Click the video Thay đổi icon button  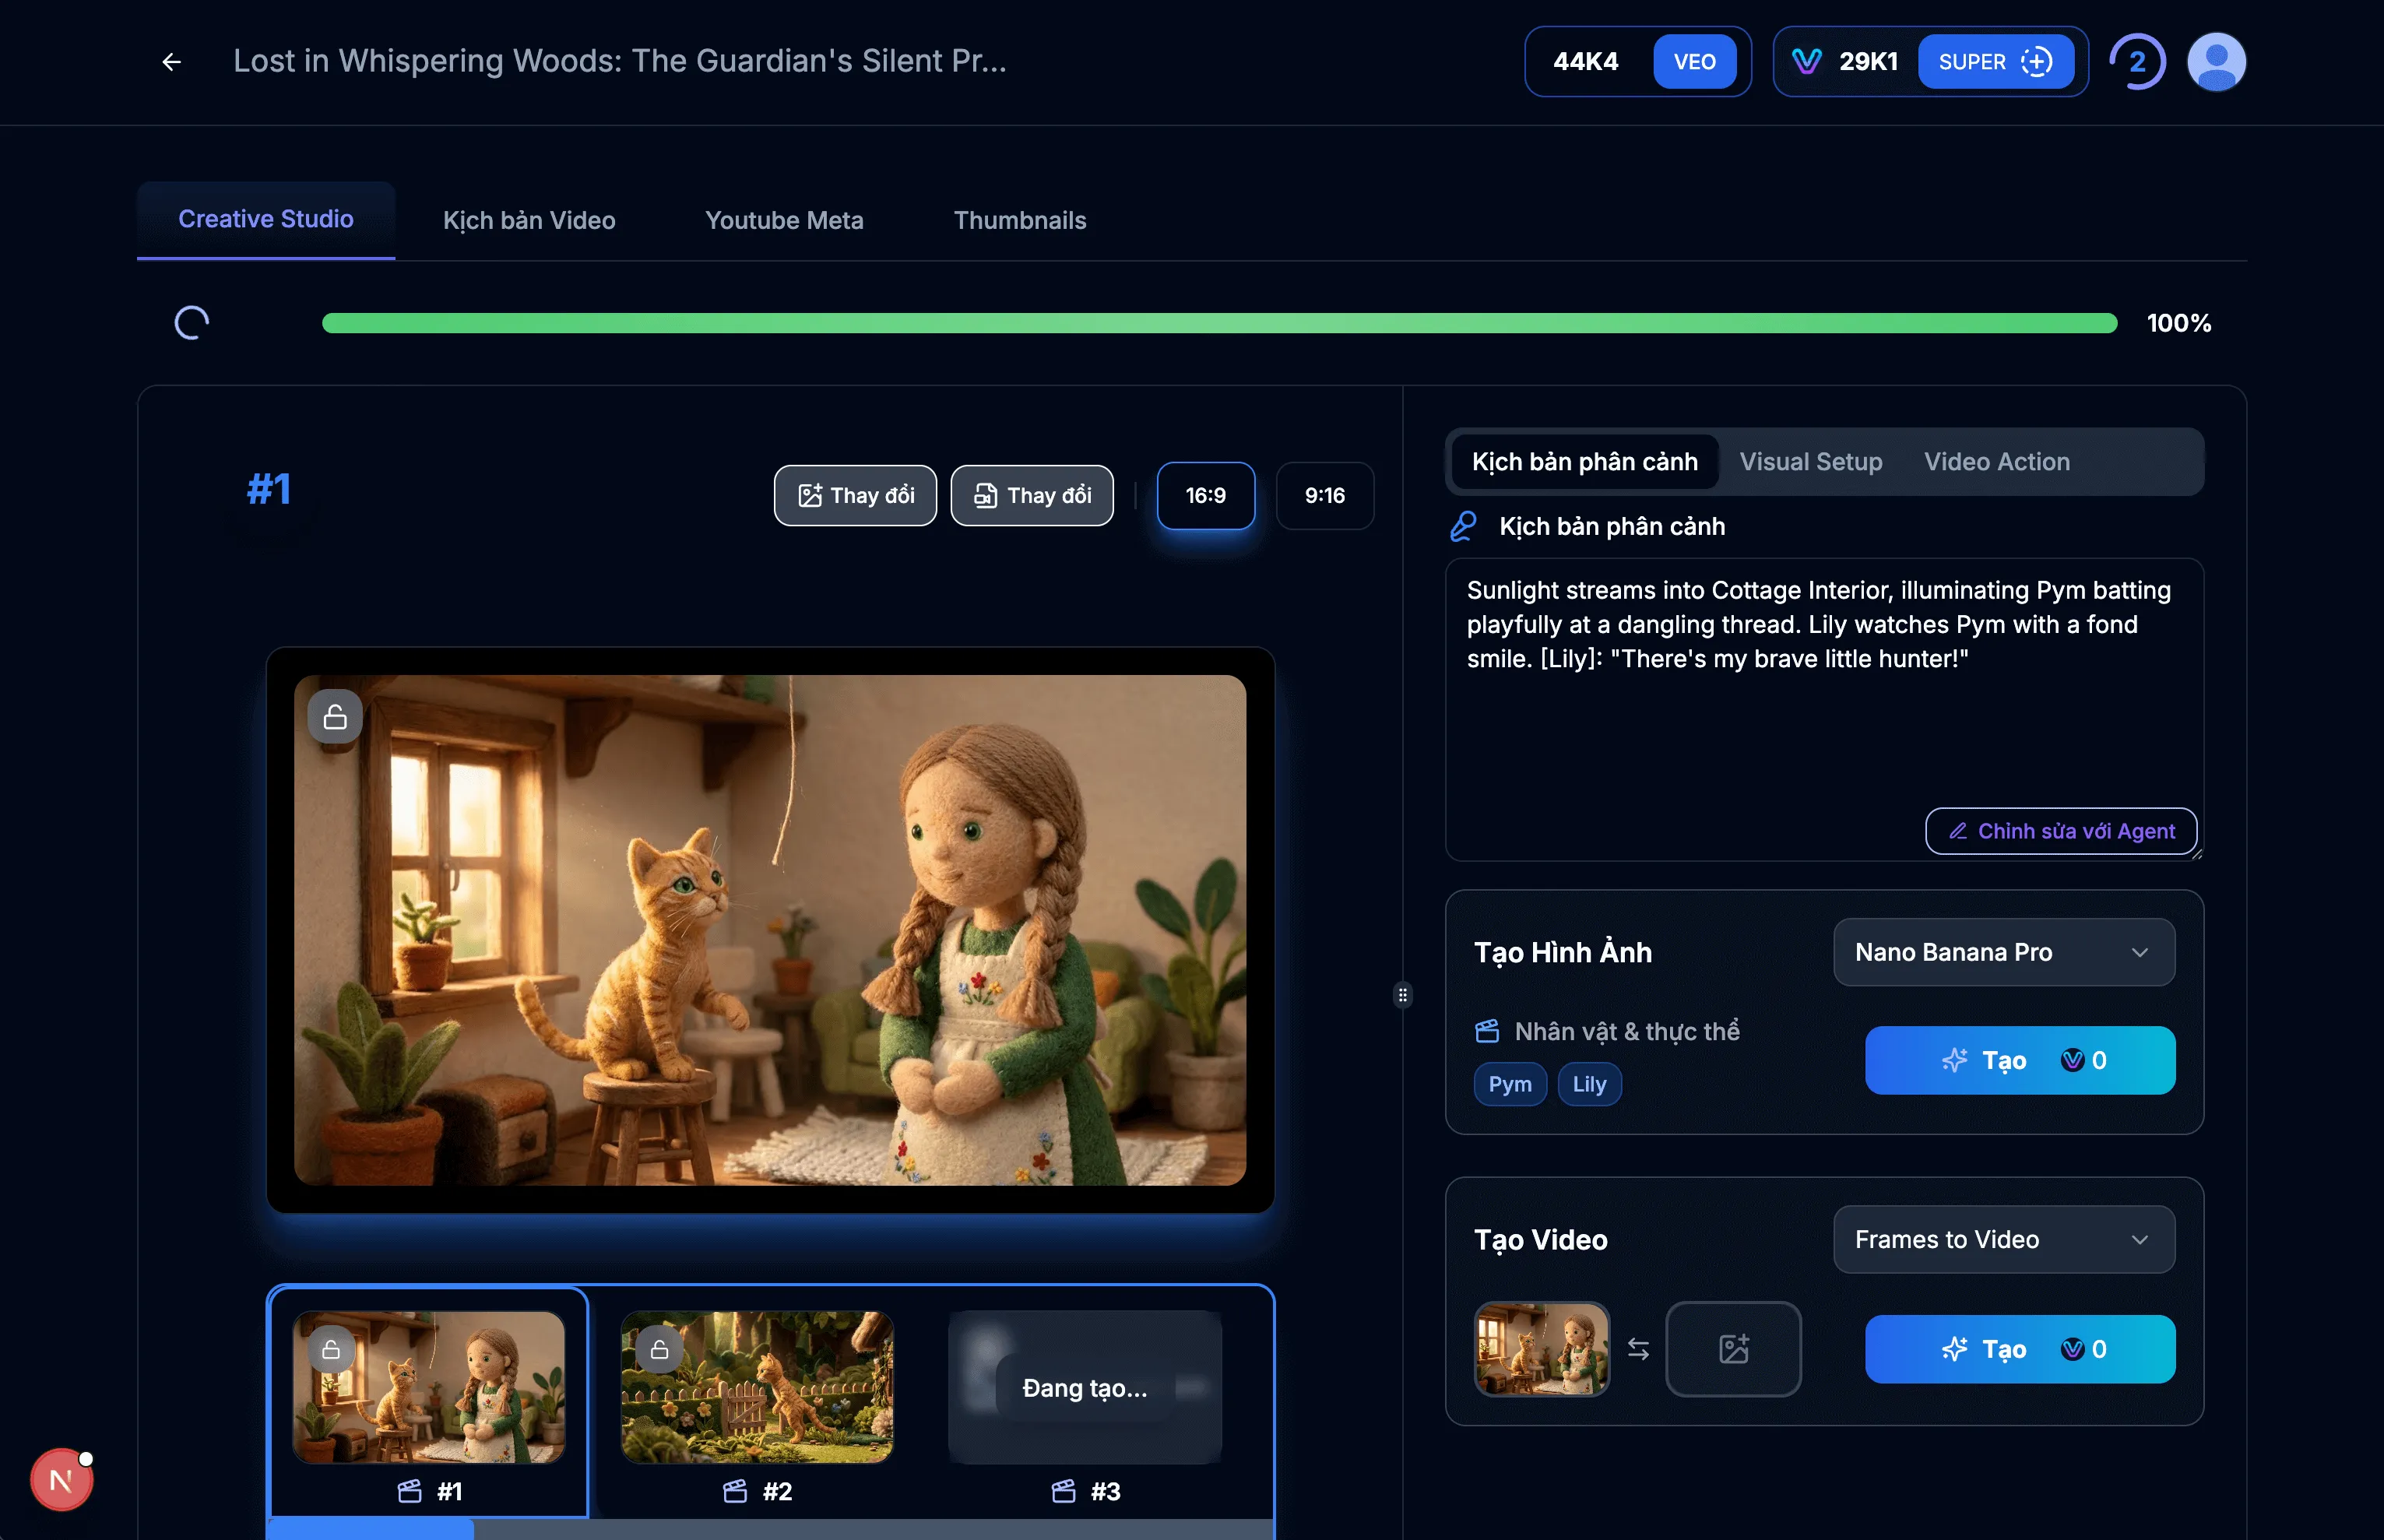1032,495
